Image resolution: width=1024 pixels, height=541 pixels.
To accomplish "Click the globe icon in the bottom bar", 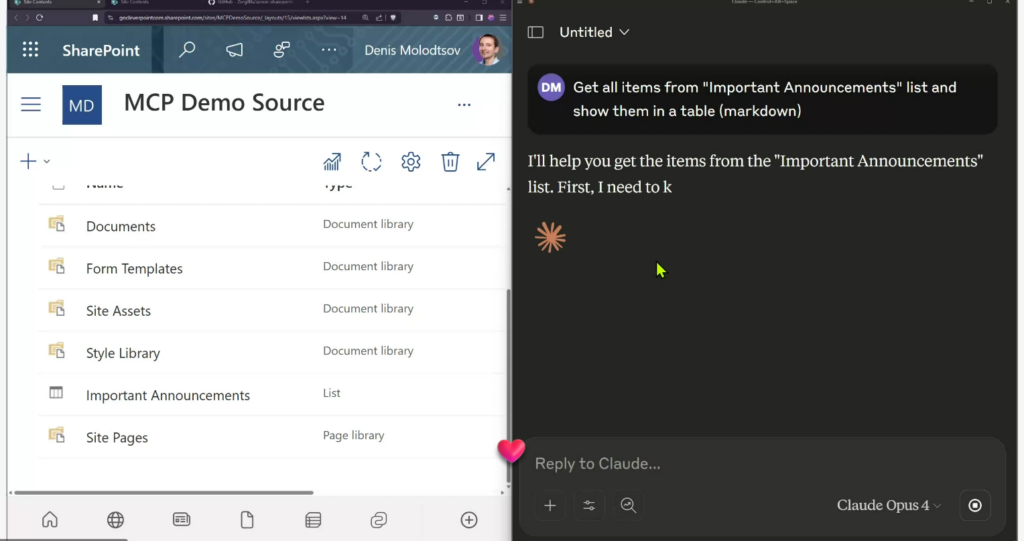I will pos(116,520).
